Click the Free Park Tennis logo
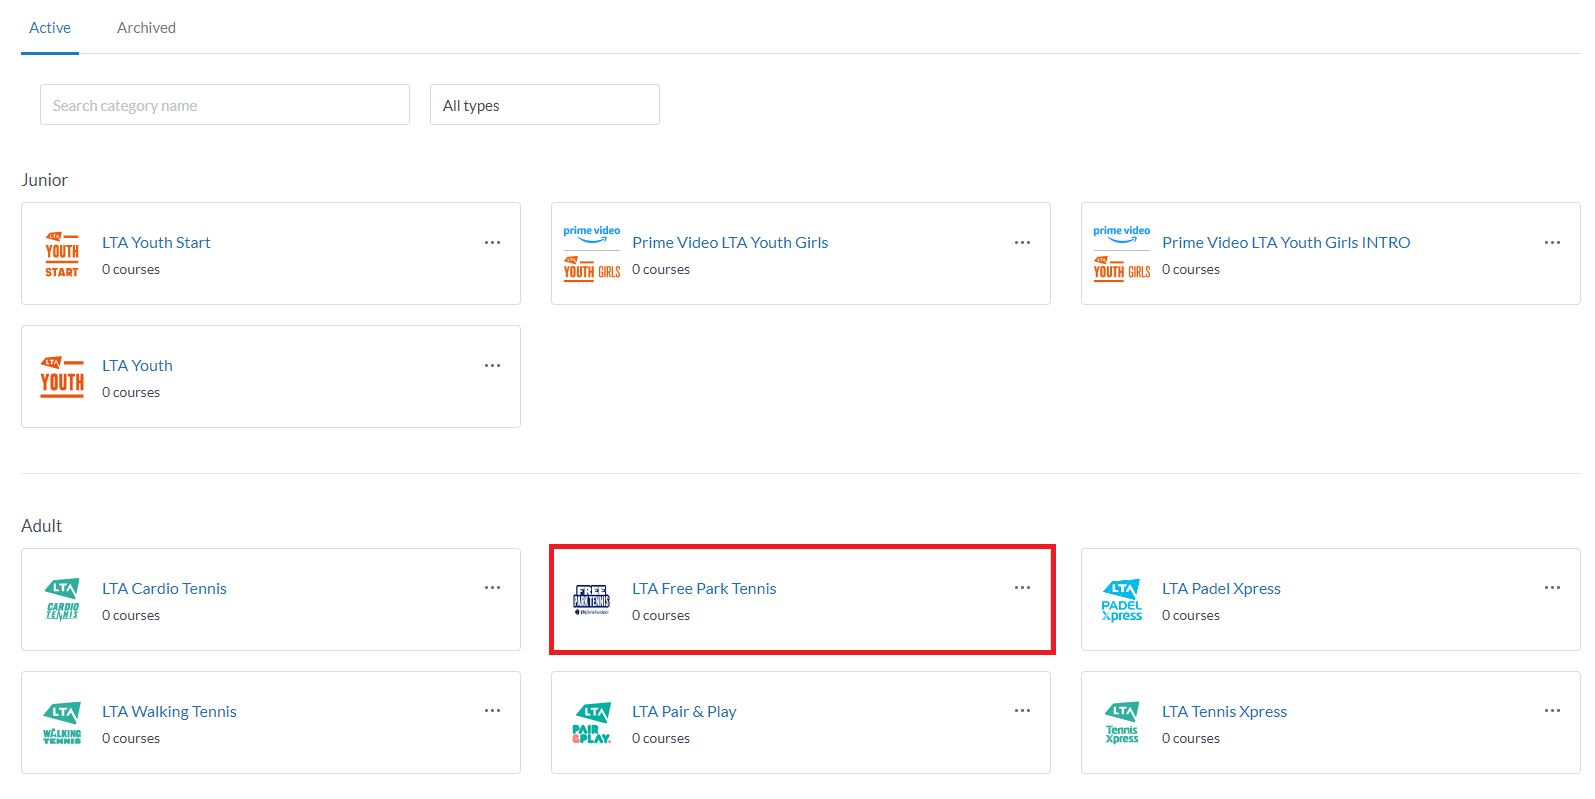The height and width of the screenshot is (799, 1595). click(591, 600)
